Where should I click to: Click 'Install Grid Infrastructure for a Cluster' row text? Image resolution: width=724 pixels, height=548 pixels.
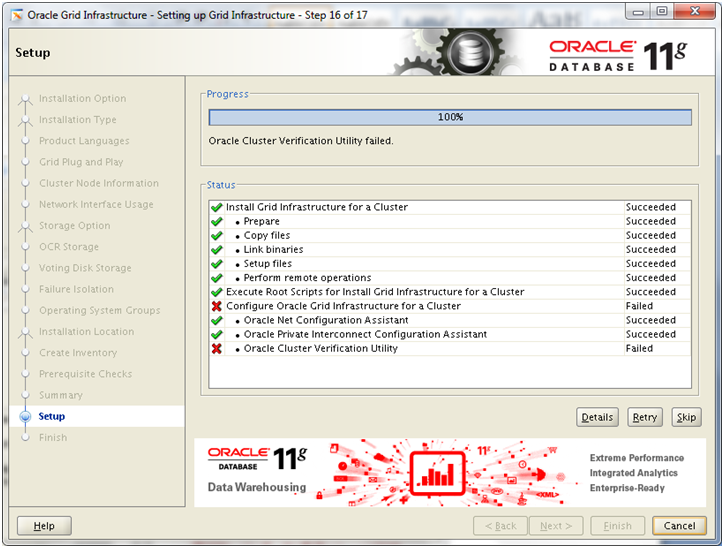(x=317, y=207)
